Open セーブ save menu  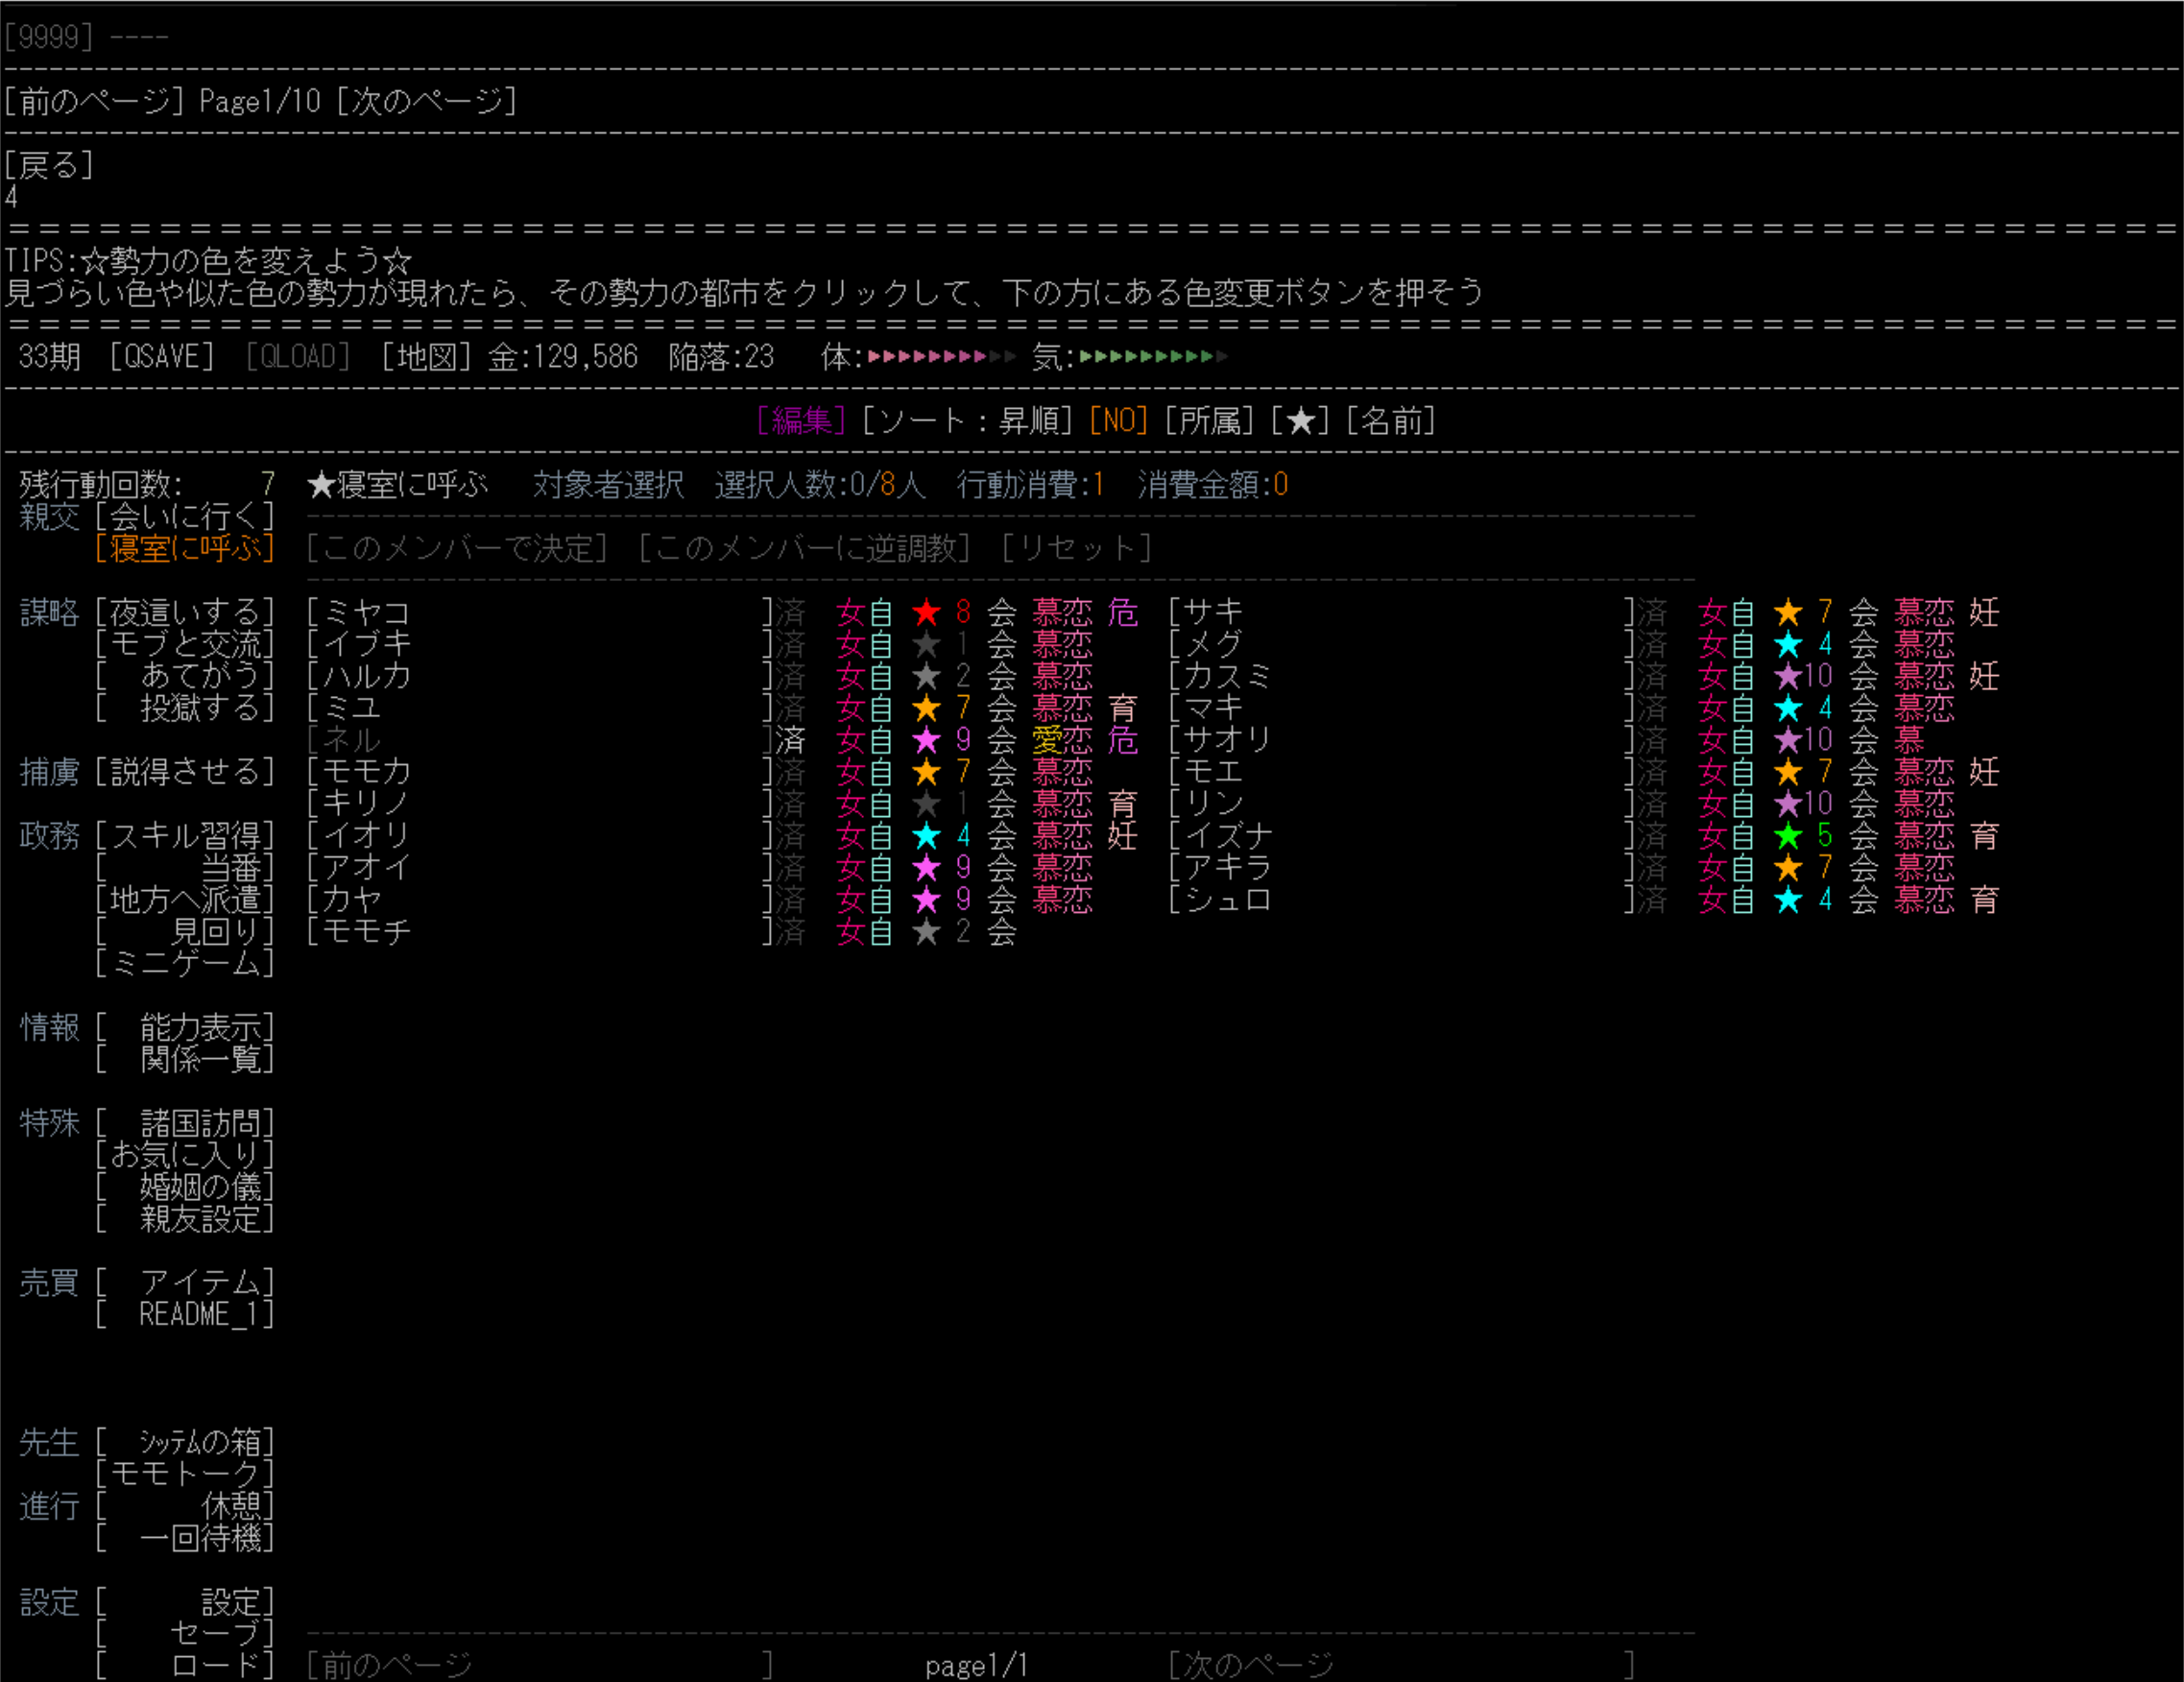pyautogui.click(x=185, y=1634)
